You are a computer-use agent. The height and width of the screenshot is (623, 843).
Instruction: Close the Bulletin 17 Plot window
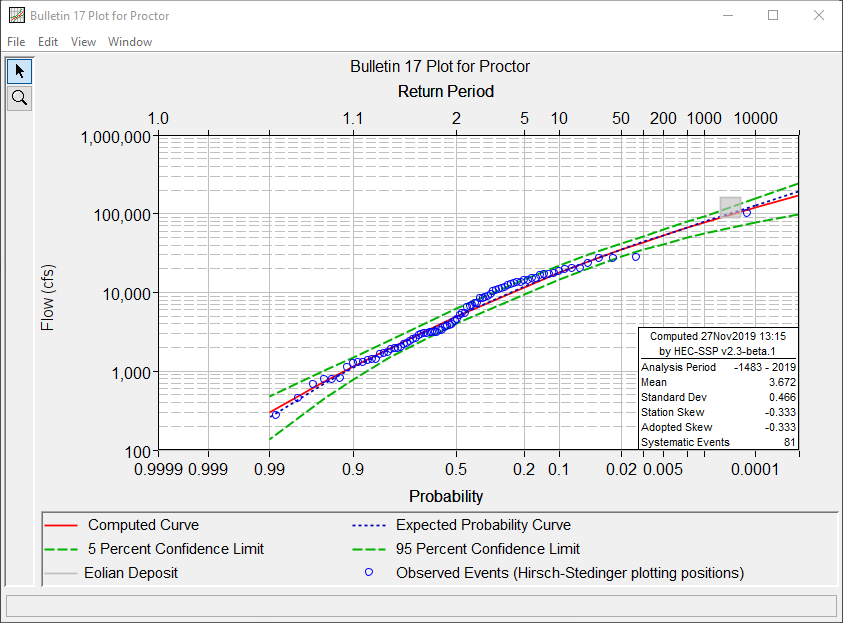point(819,16)
